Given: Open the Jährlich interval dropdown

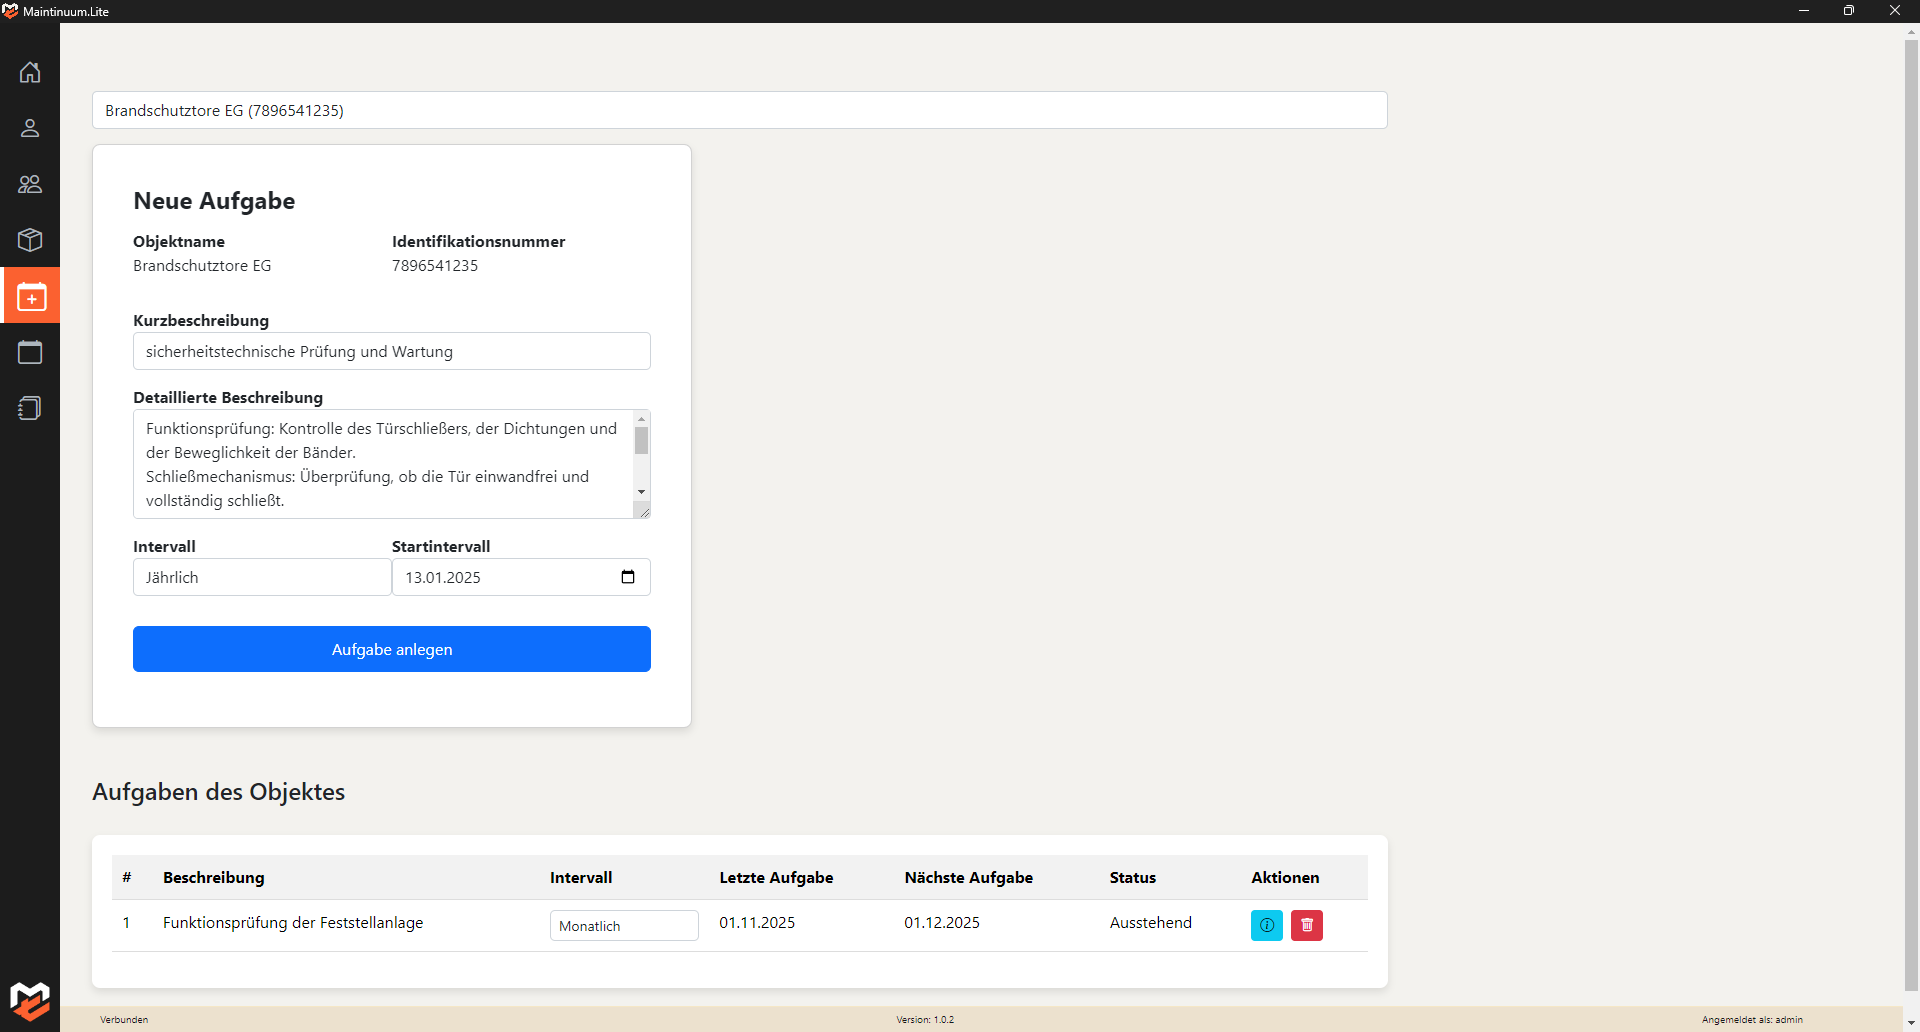Looking at the screenshot, I should click(x=261, y=577).
